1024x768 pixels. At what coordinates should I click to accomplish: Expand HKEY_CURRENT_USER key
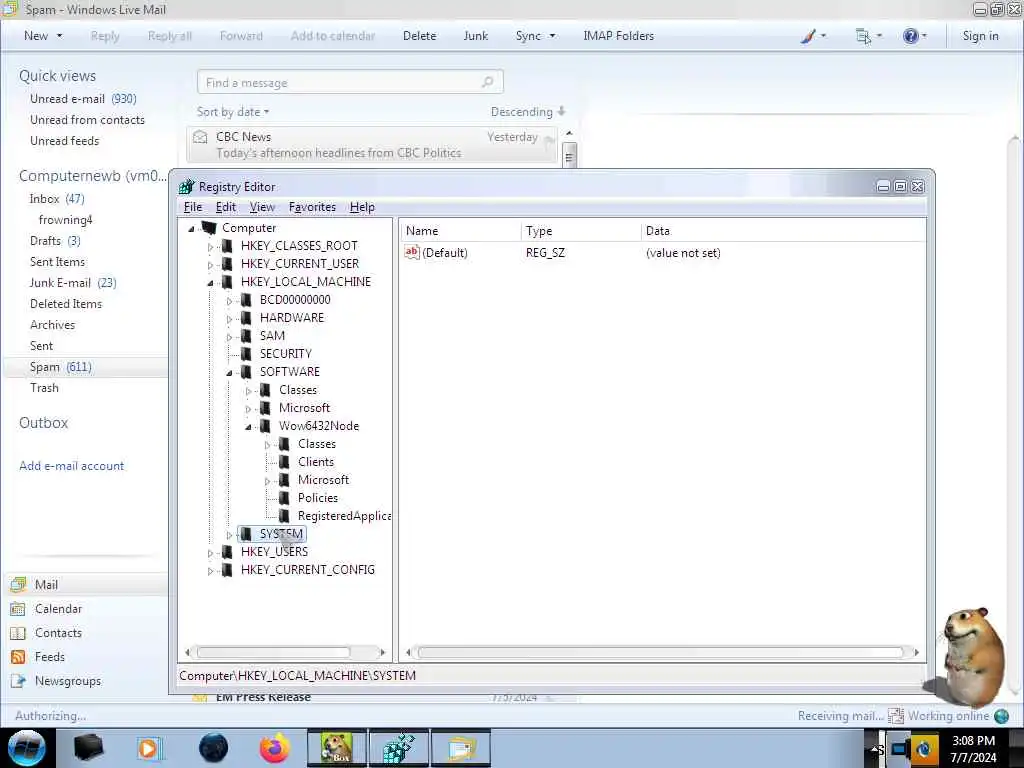point(210,264)
